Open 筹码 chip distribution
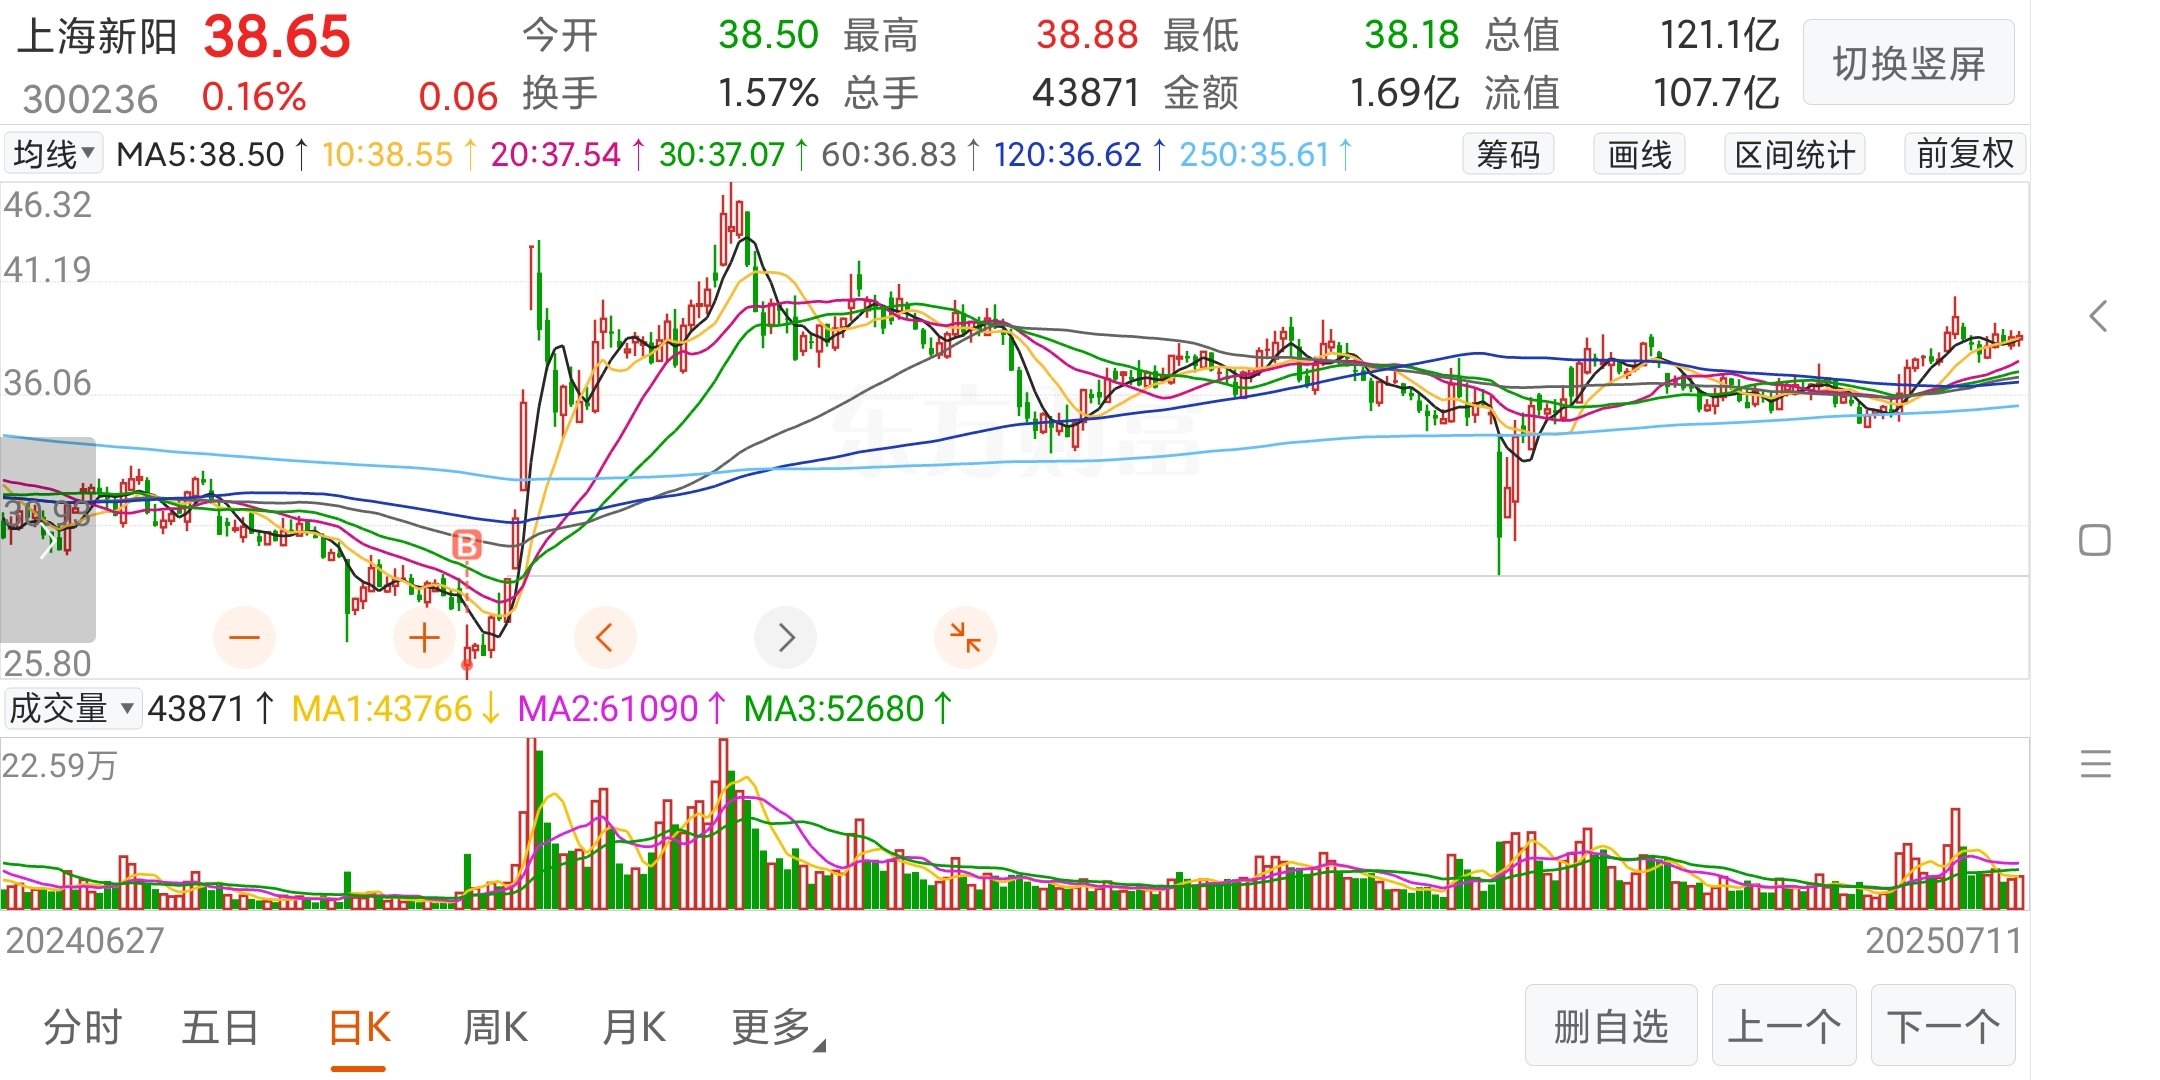The width and height of the screenshot is (2160, 1080). 1508,154
